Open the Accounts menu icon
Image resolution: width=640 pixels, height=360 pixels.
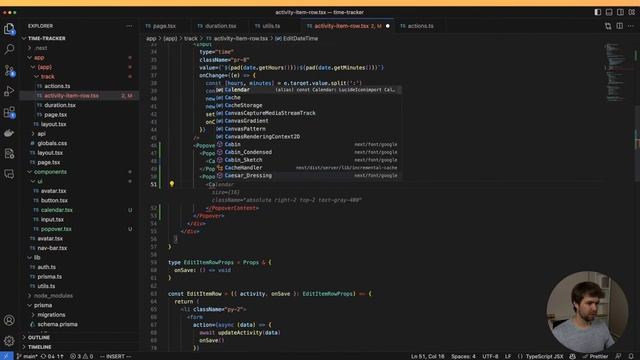coord(9,320)
